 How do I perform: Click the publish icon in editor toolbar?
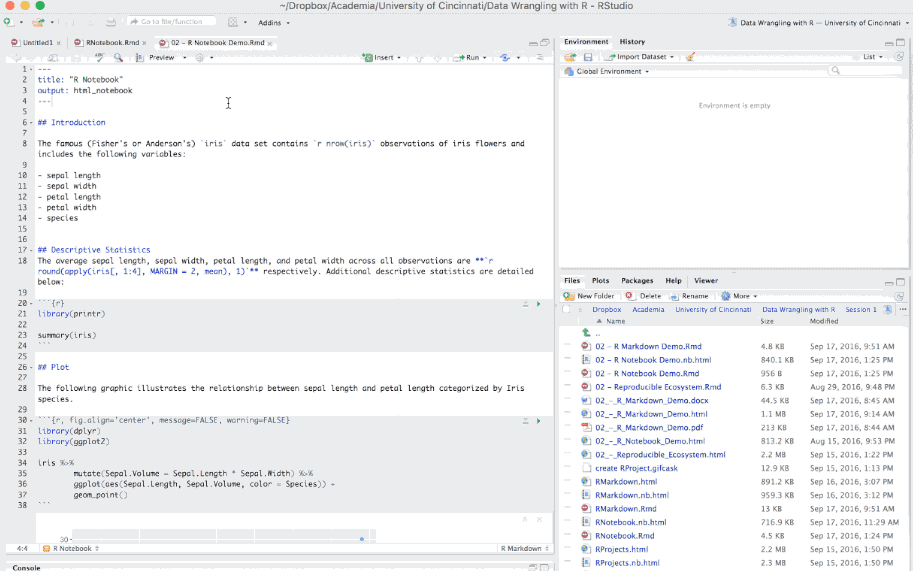pyautogui.click(x=505, y=57)
